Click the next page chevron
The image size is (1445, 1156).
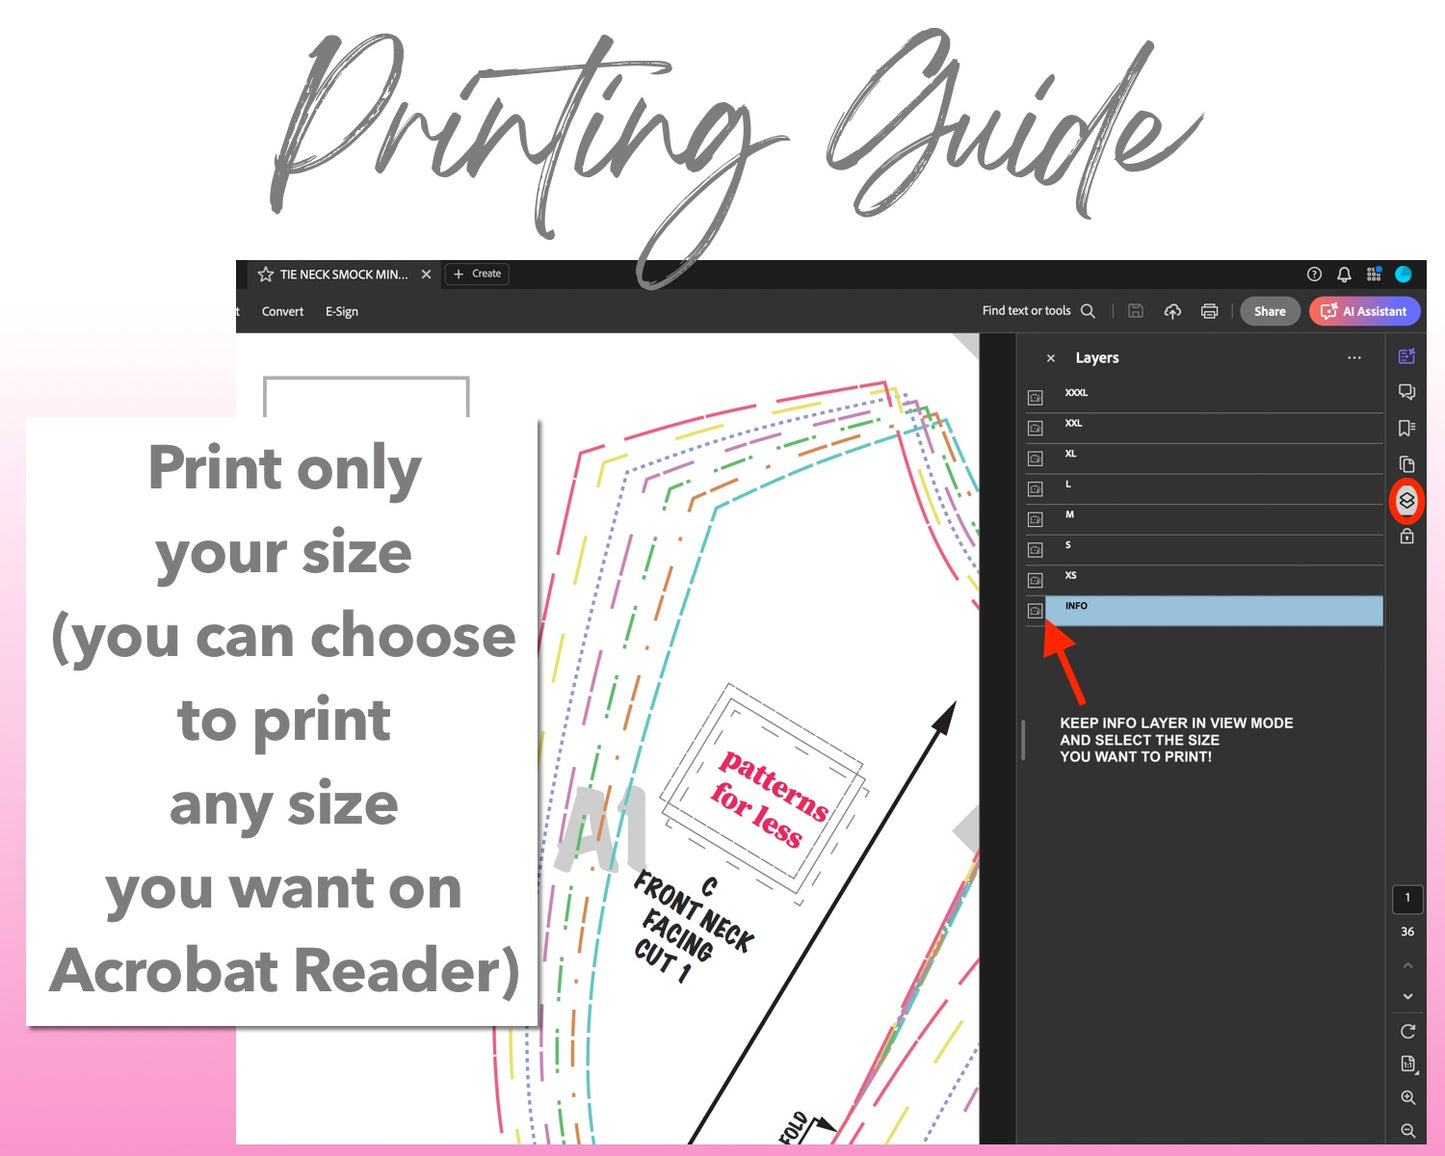[x=1407, y=996]
